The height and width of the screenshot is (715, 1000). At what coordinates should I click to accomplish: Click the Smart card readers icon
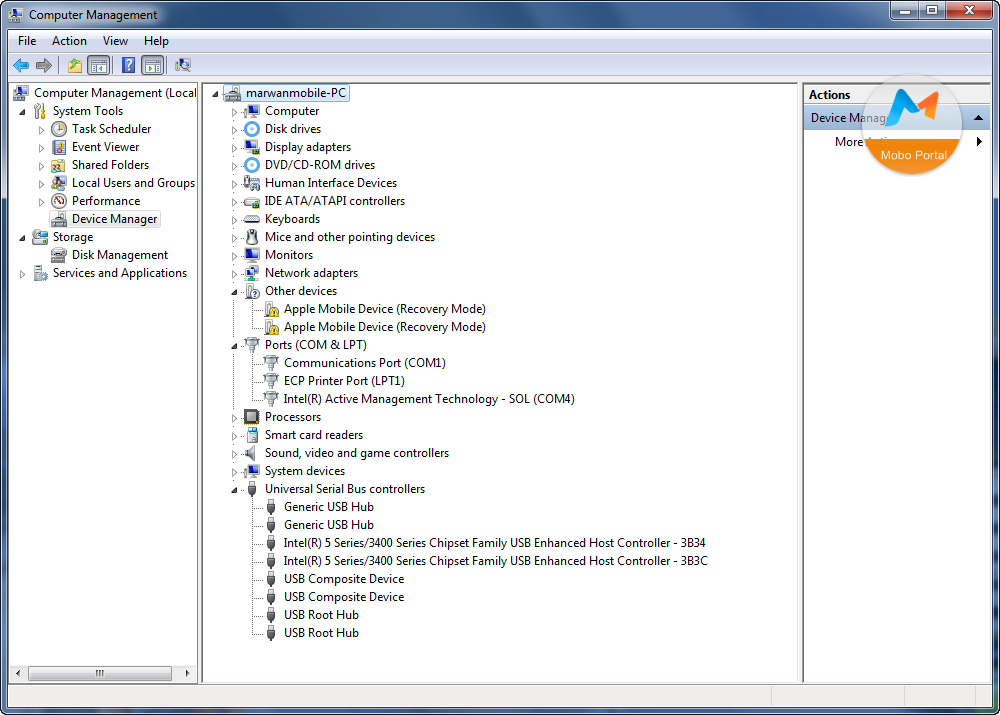[x=253, y=435]
